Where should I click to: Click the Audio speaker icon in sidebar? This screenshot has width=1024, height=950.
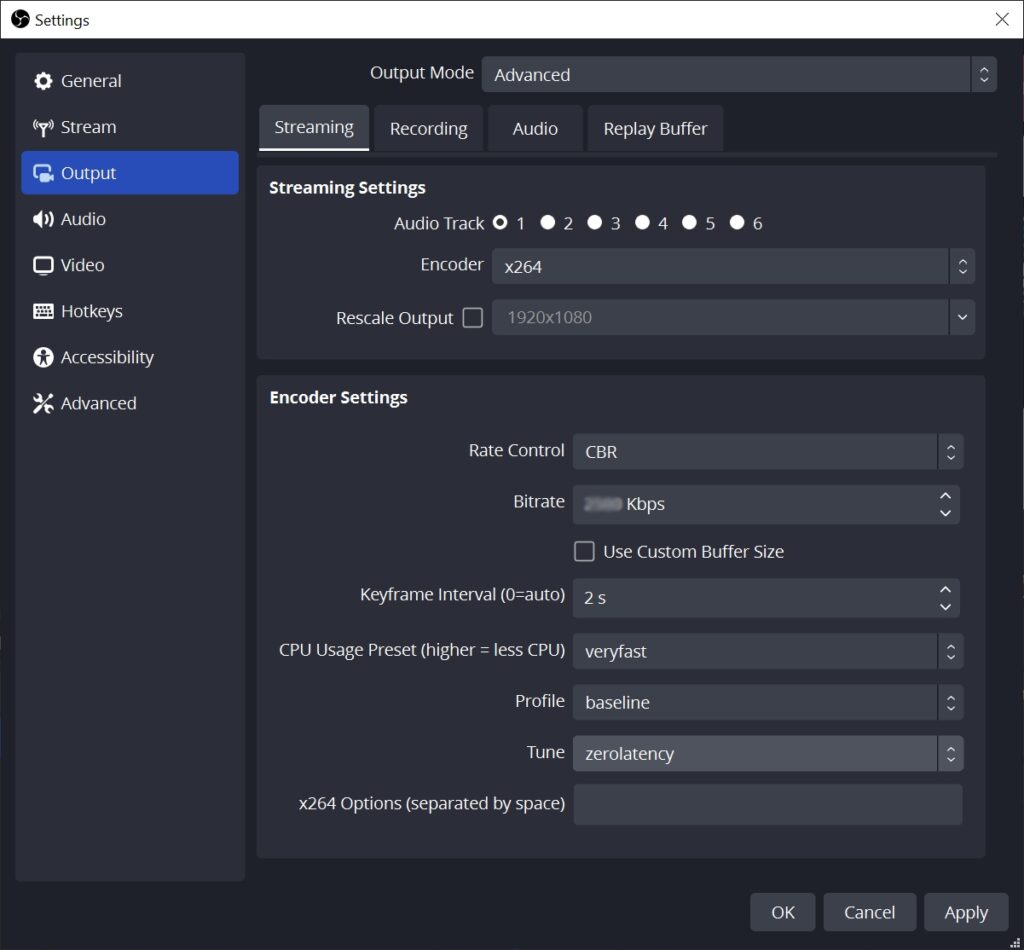(x=43, y=219)
